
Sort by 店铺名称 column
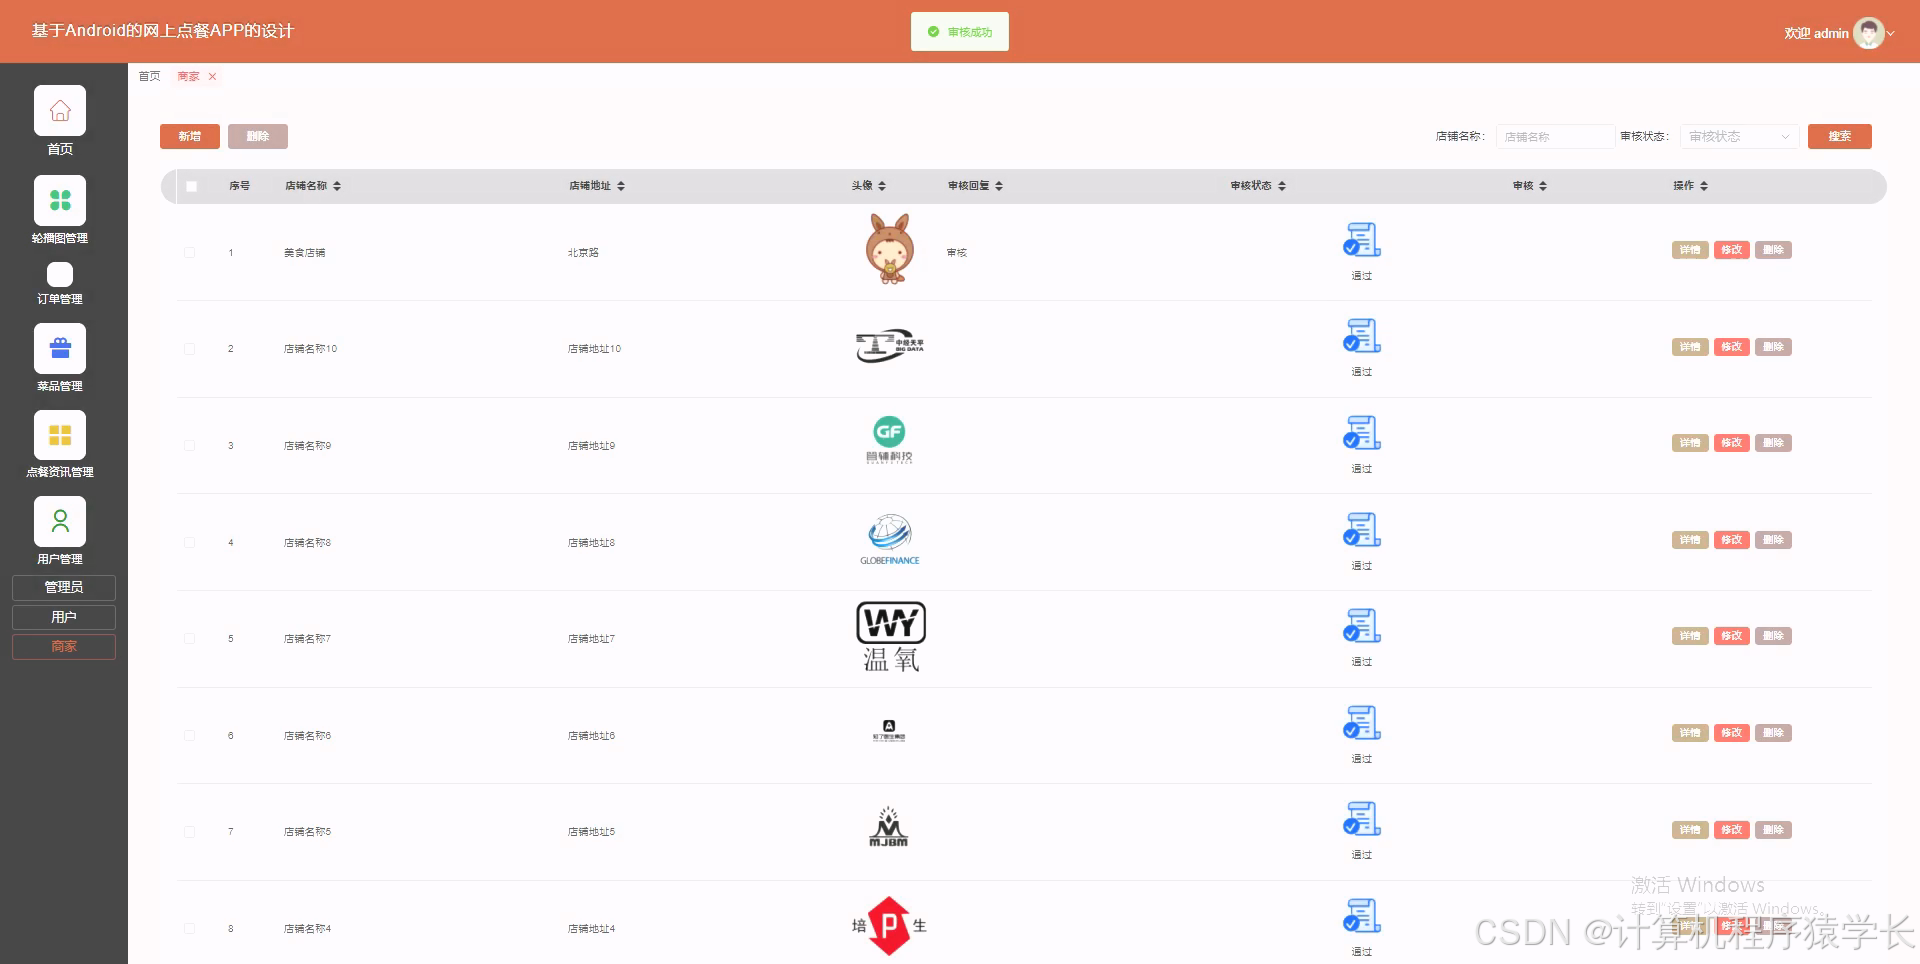point(337,186)
